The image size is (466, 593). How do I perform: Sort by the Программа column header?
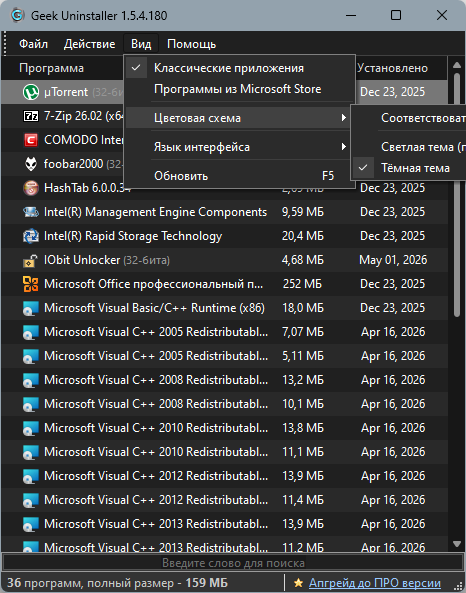click(x=51, y=68)
